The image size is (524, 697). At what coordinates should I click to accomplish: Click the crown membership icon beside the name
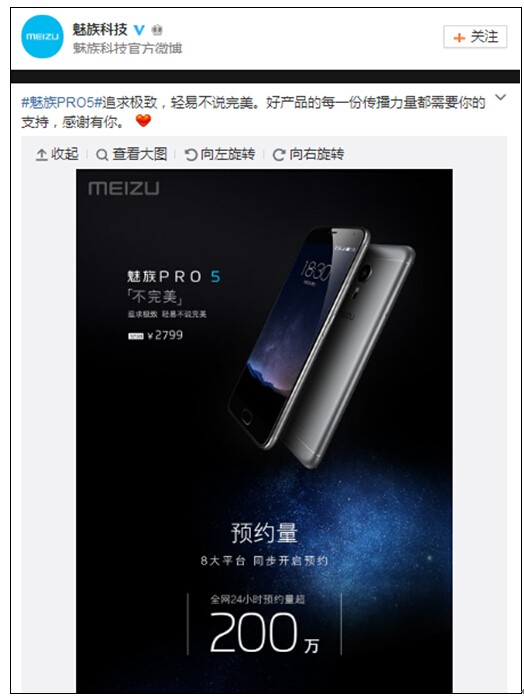pos(157,30)
